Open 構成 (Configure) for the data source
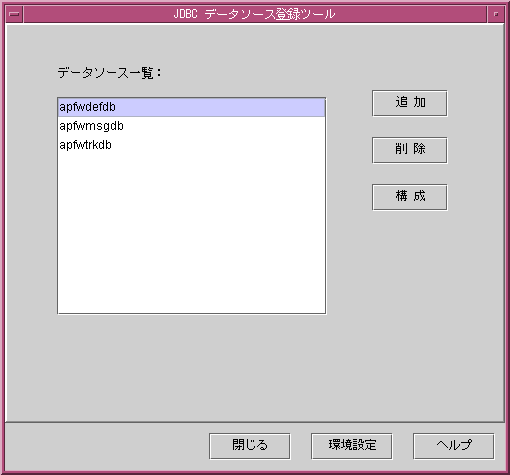510x475 pixels. (410, 197)
